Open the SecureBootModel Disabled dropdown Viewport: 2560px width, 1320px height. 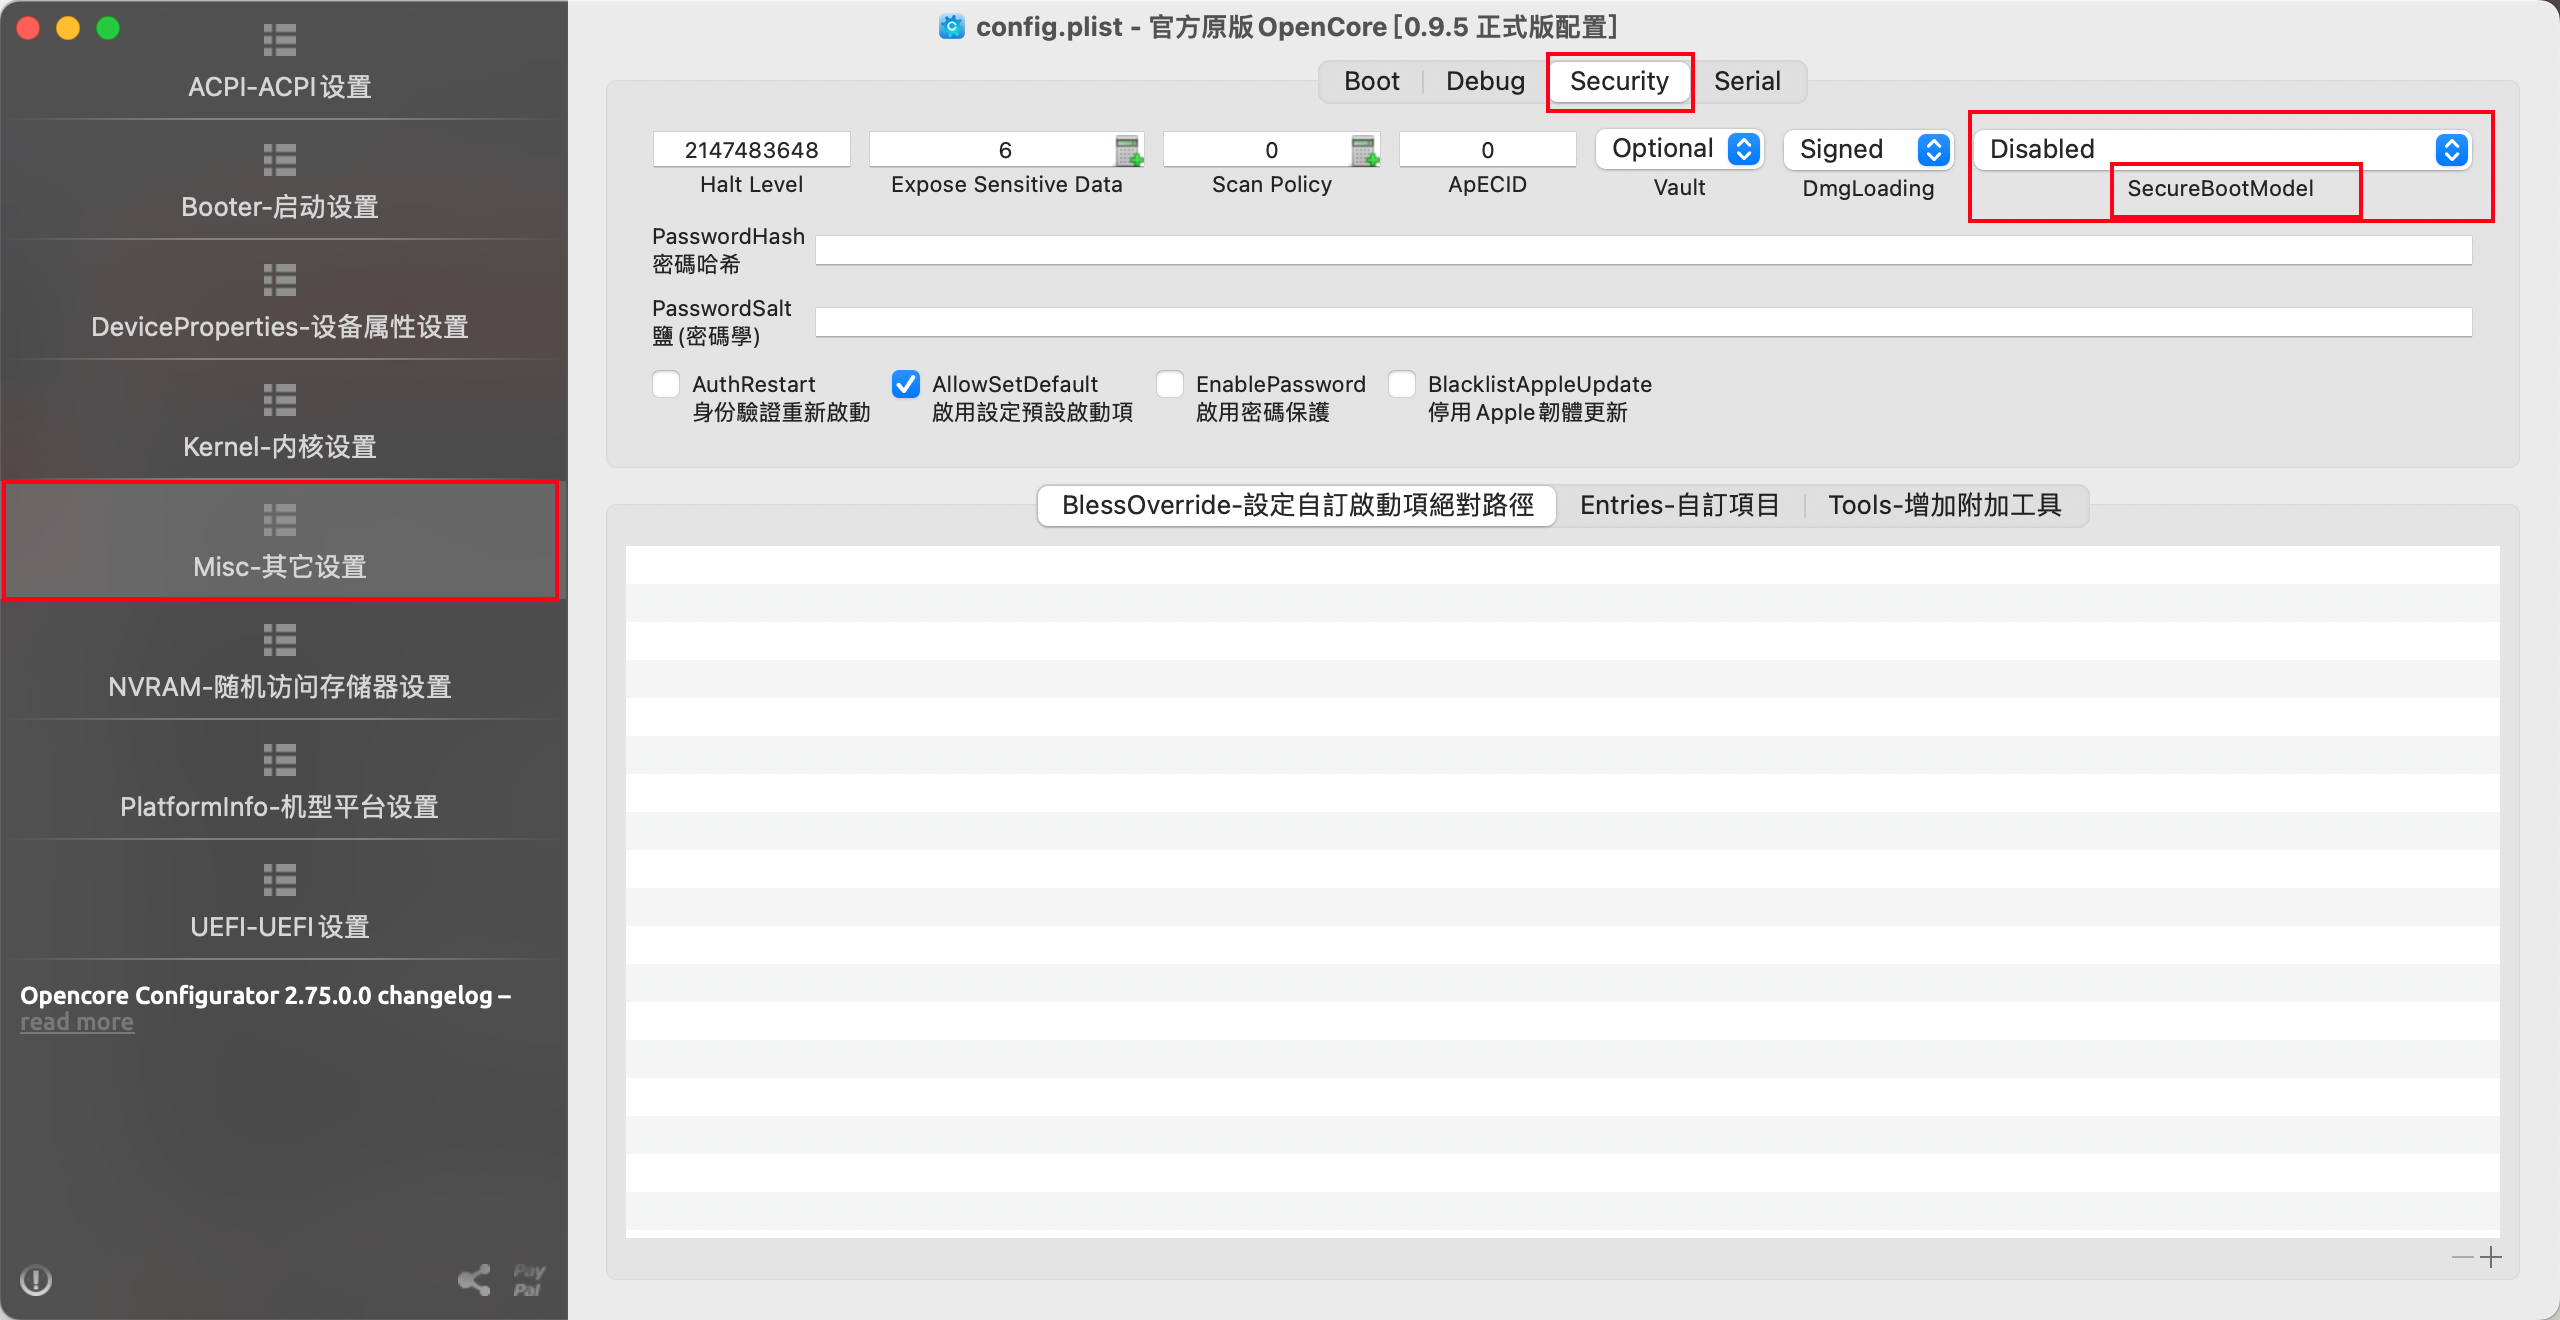click(x=2223, y=150)
